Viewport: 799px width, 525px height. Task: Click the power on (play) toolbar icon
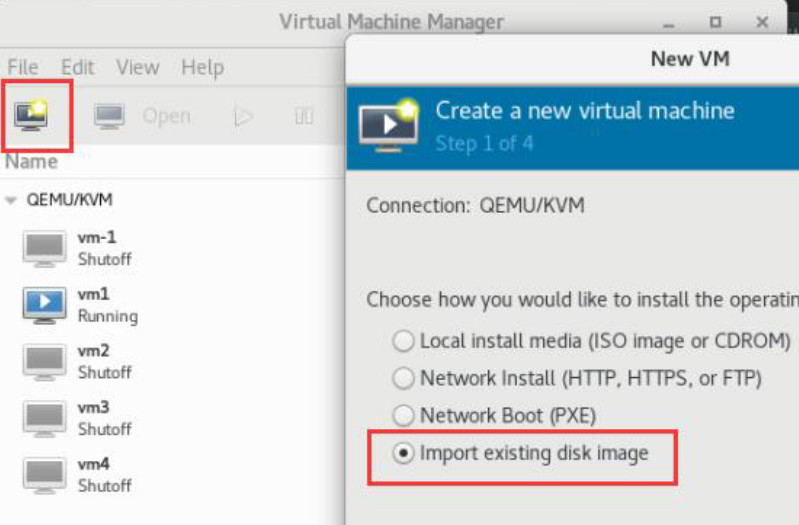pyautogui.click(x=244, y=117)
